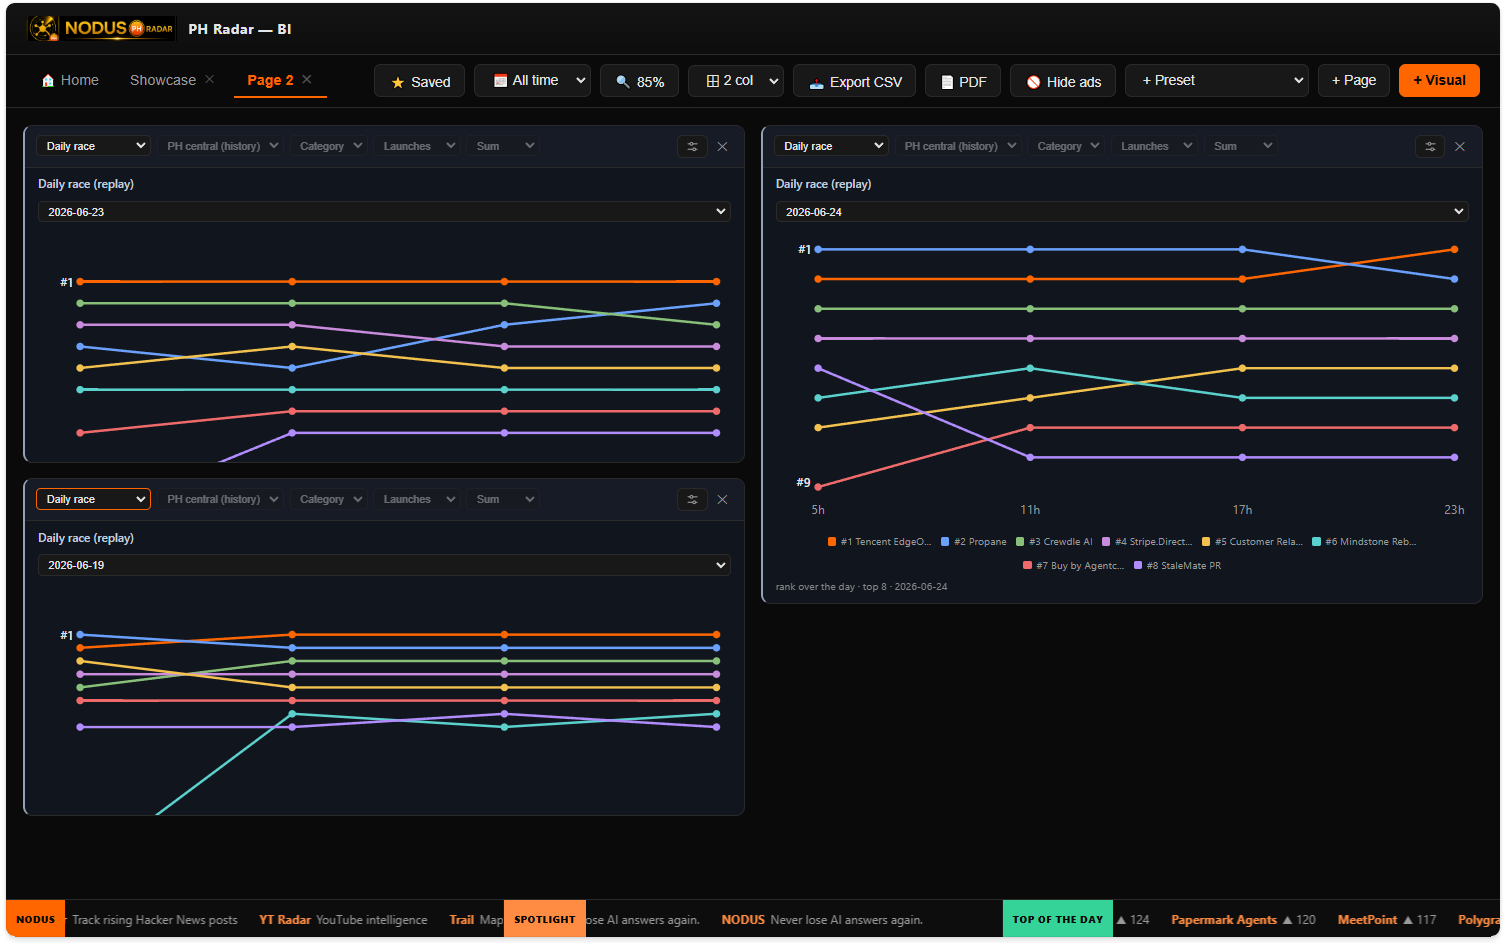Open Daily race dropdown in 2026-06-24 panel
Viewport: 1505px width, 943px height.
point(831,146)
